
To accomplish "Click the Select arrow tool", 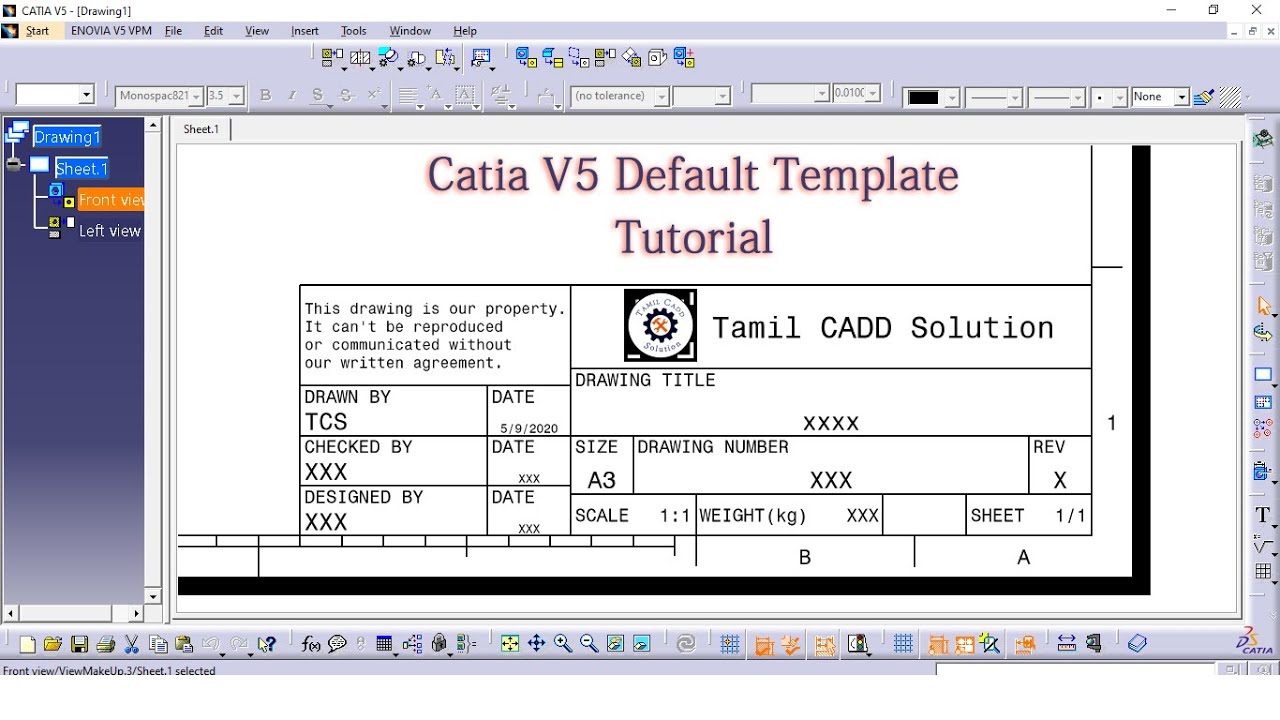I will pos(1264,307).
